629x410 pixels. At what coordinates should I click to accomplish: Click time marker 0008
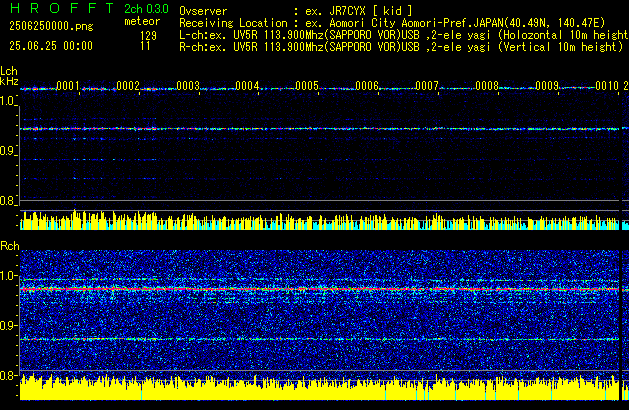point(487,85)
